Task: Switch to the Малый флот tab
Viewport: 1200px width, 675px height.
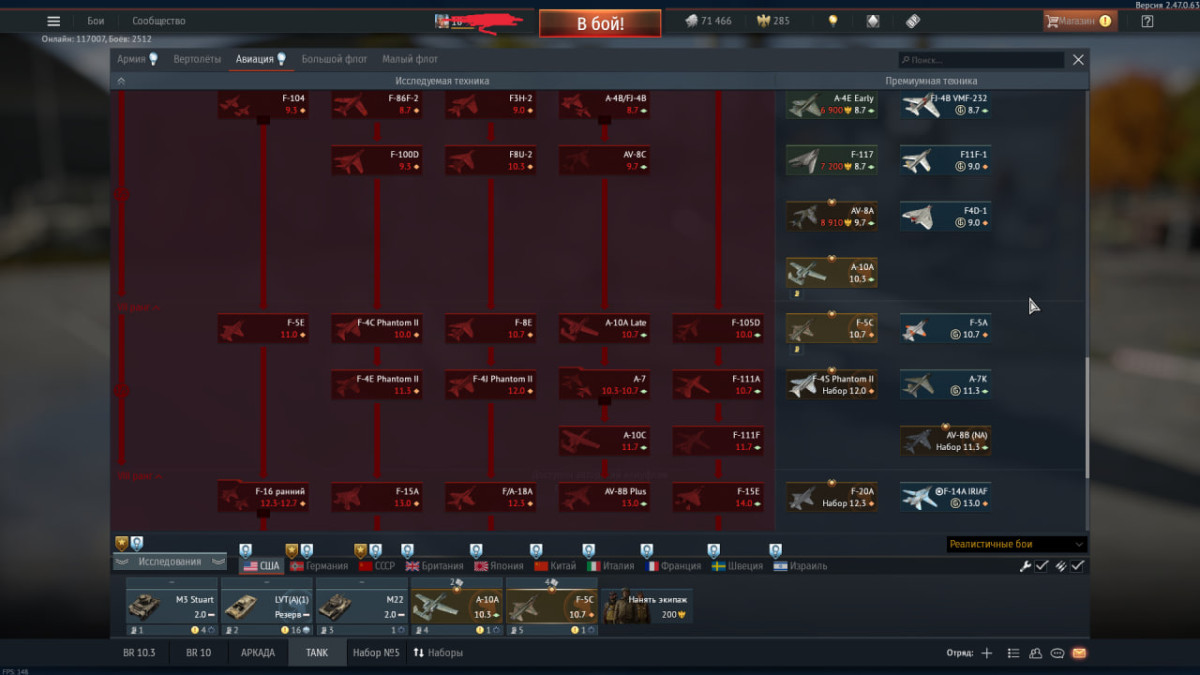Action: pos(410,59)
